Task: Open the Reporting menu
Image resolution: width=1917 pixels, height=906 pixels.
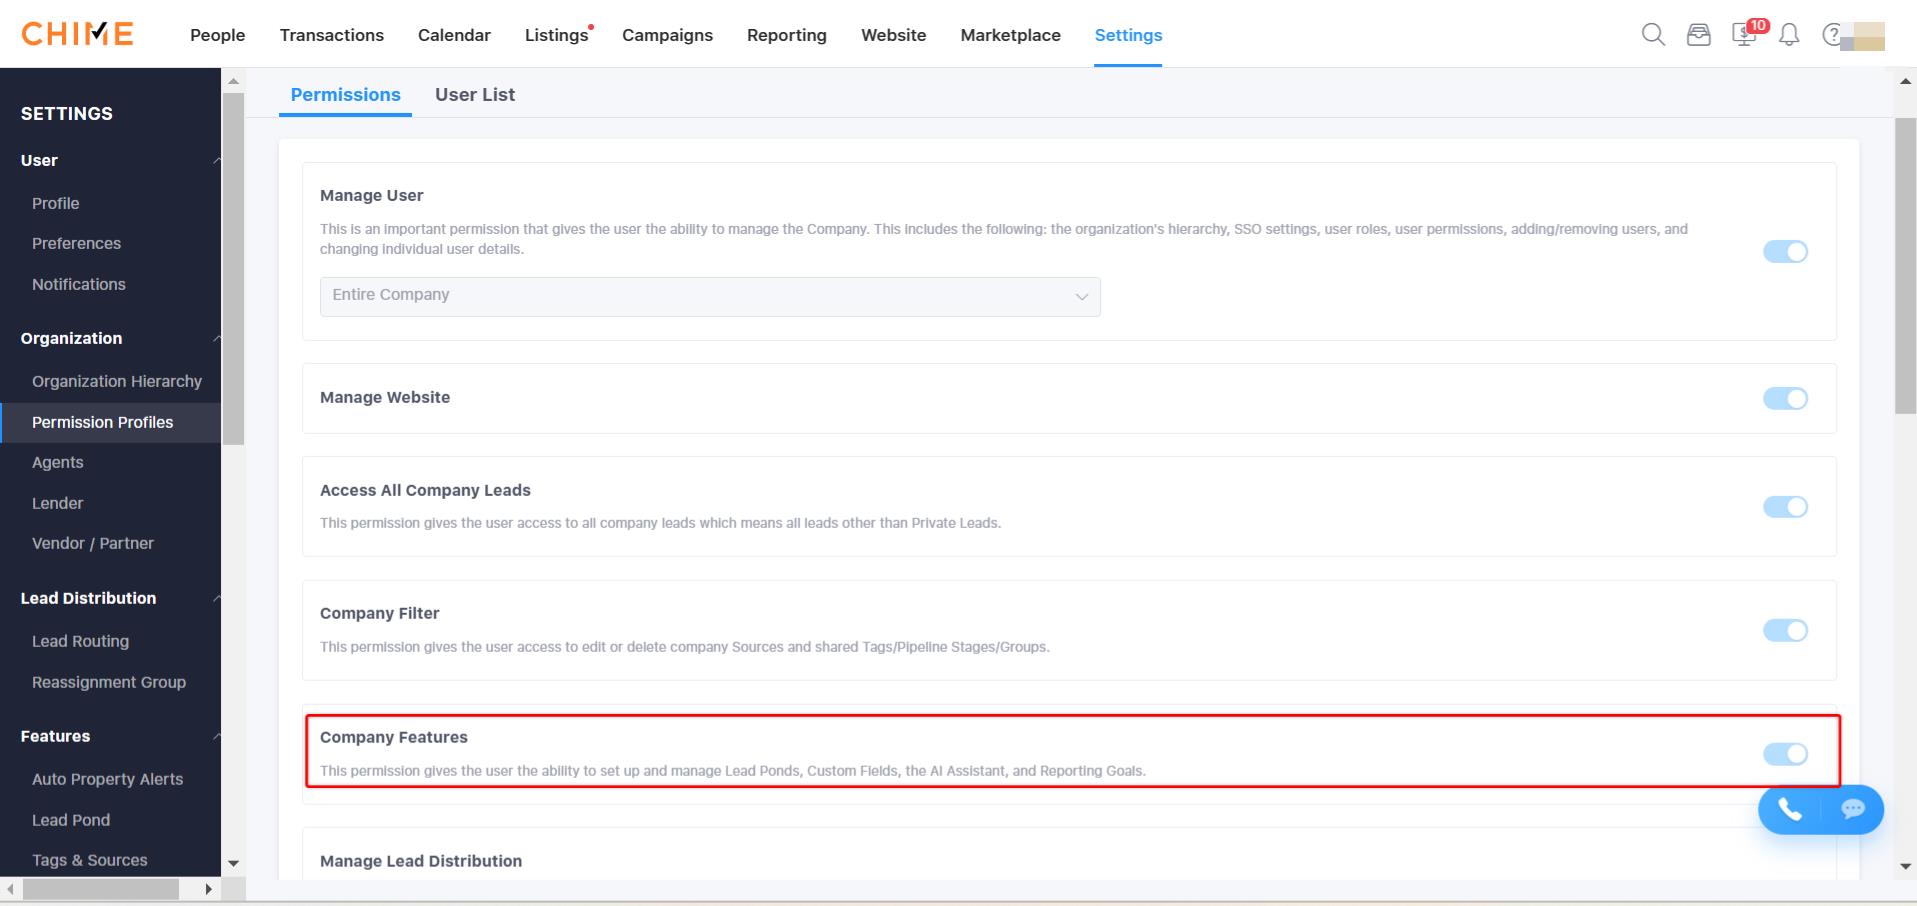Action: tap(786, 35)
